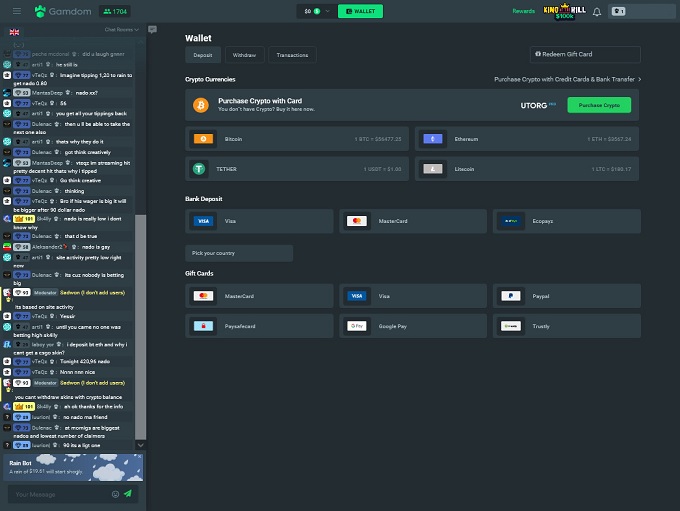Choose Paysafecard gift card
Image resolution: width=680 pixels, height=511 pixels.
[259, 326]
